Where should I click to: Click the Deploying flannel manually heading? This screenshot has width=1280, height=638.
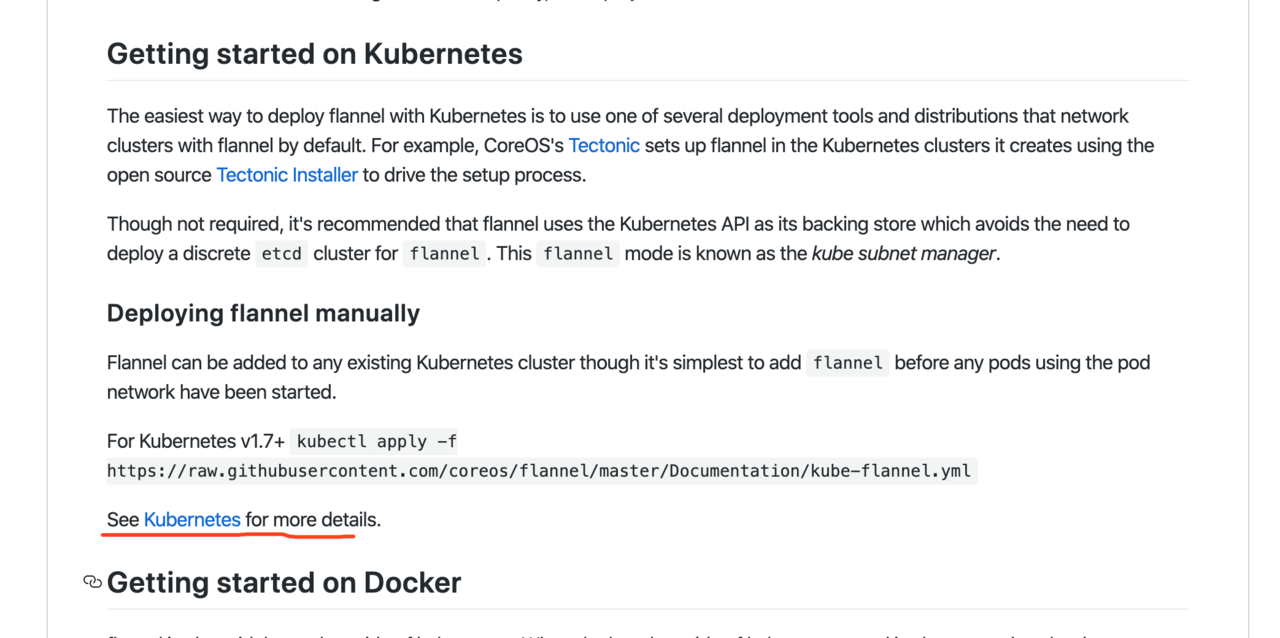coord(263,313)
